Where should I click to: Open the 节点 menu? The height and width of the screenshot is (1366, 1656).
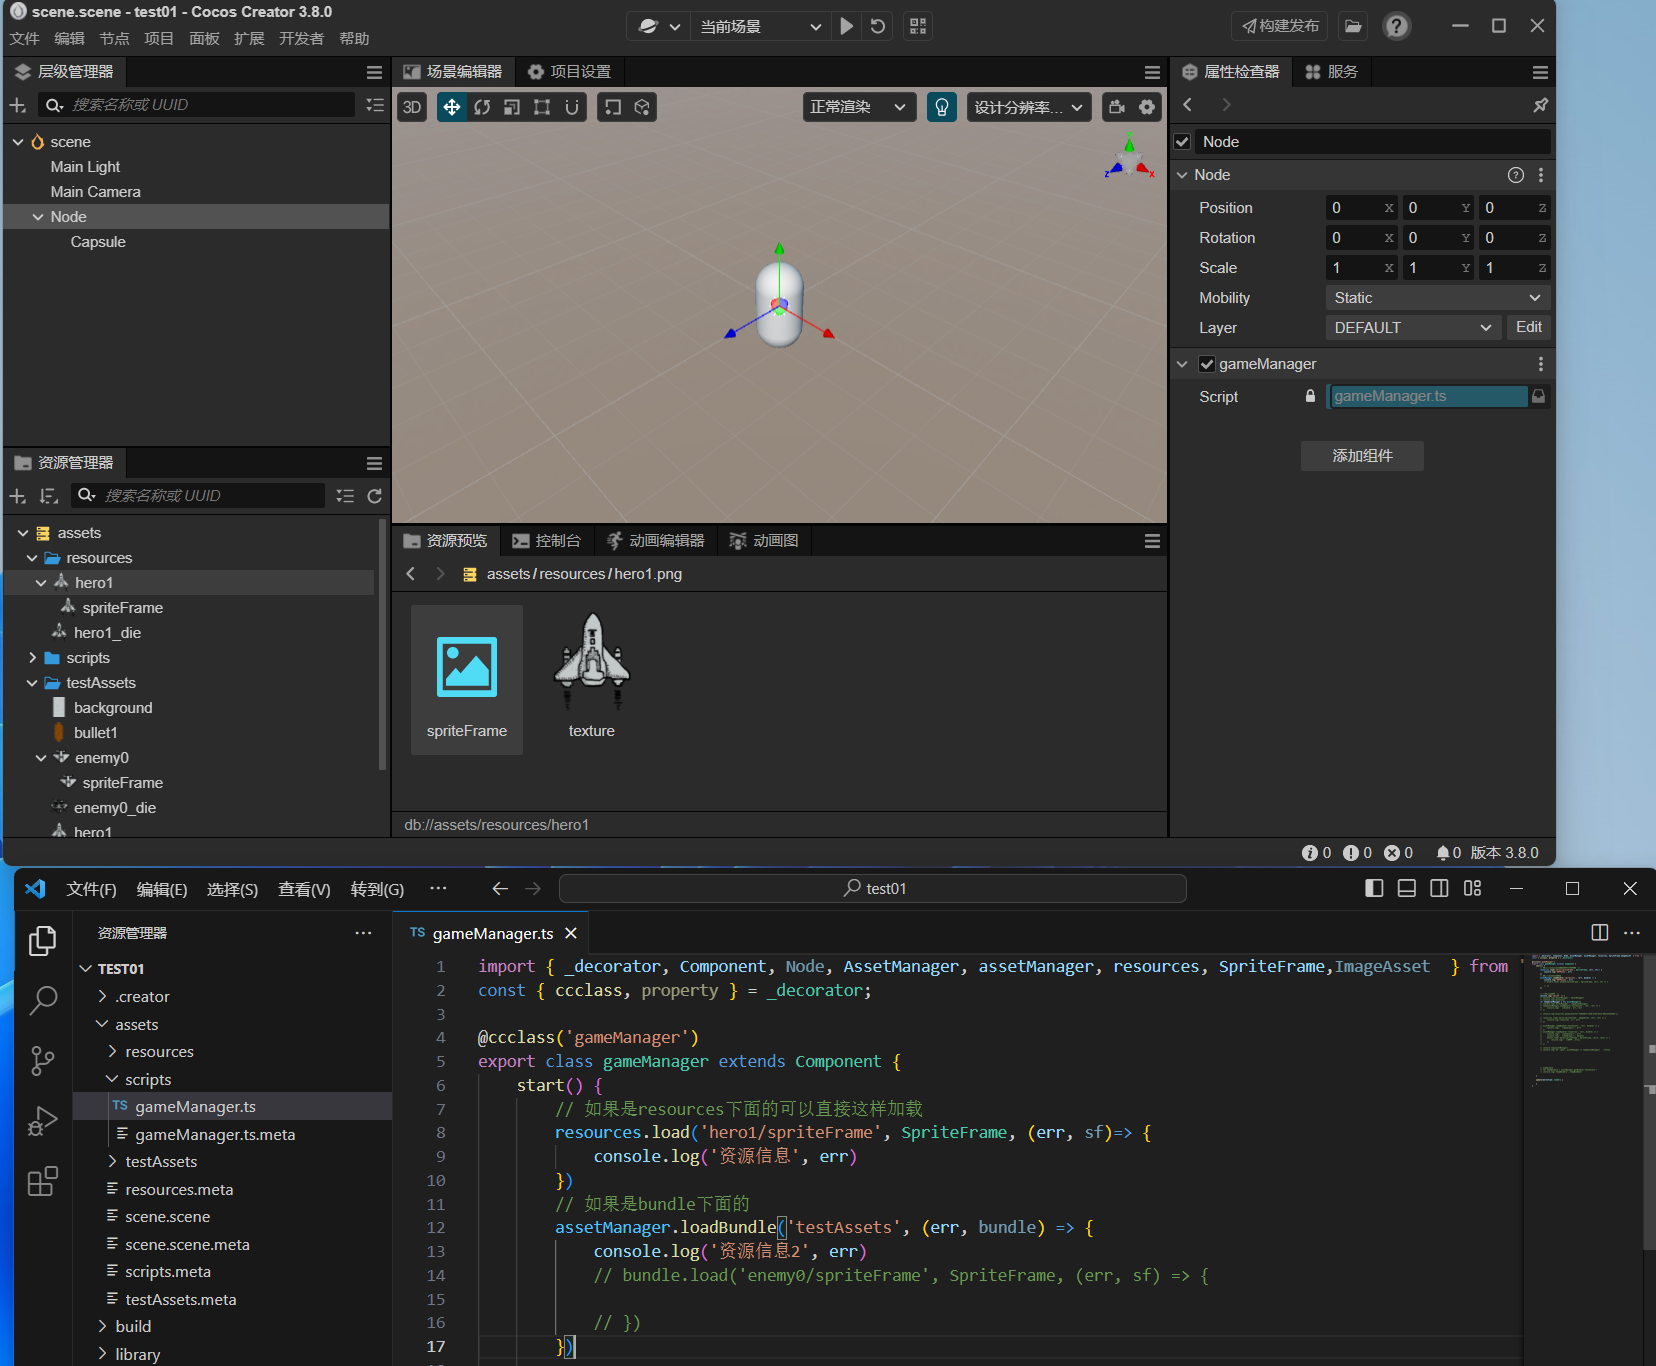[114, 39]
